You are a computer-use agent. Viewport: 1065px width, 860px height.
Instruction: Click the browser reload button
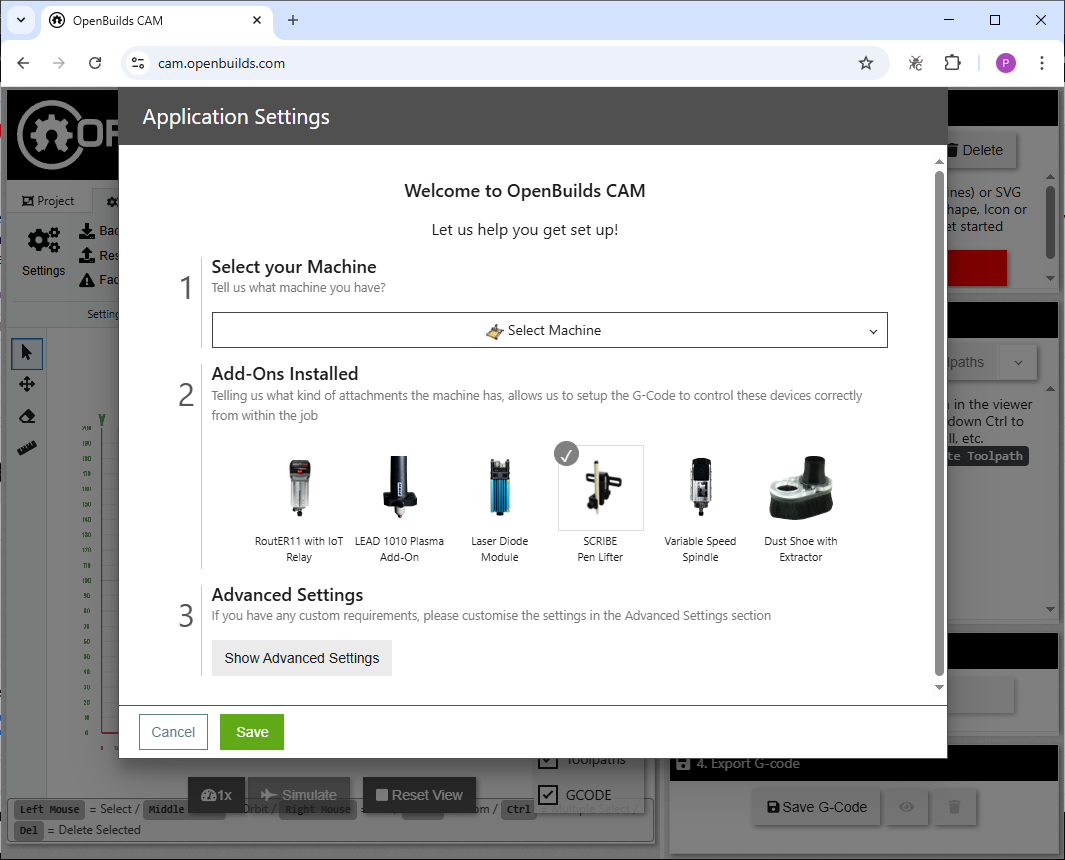point(95,63)
